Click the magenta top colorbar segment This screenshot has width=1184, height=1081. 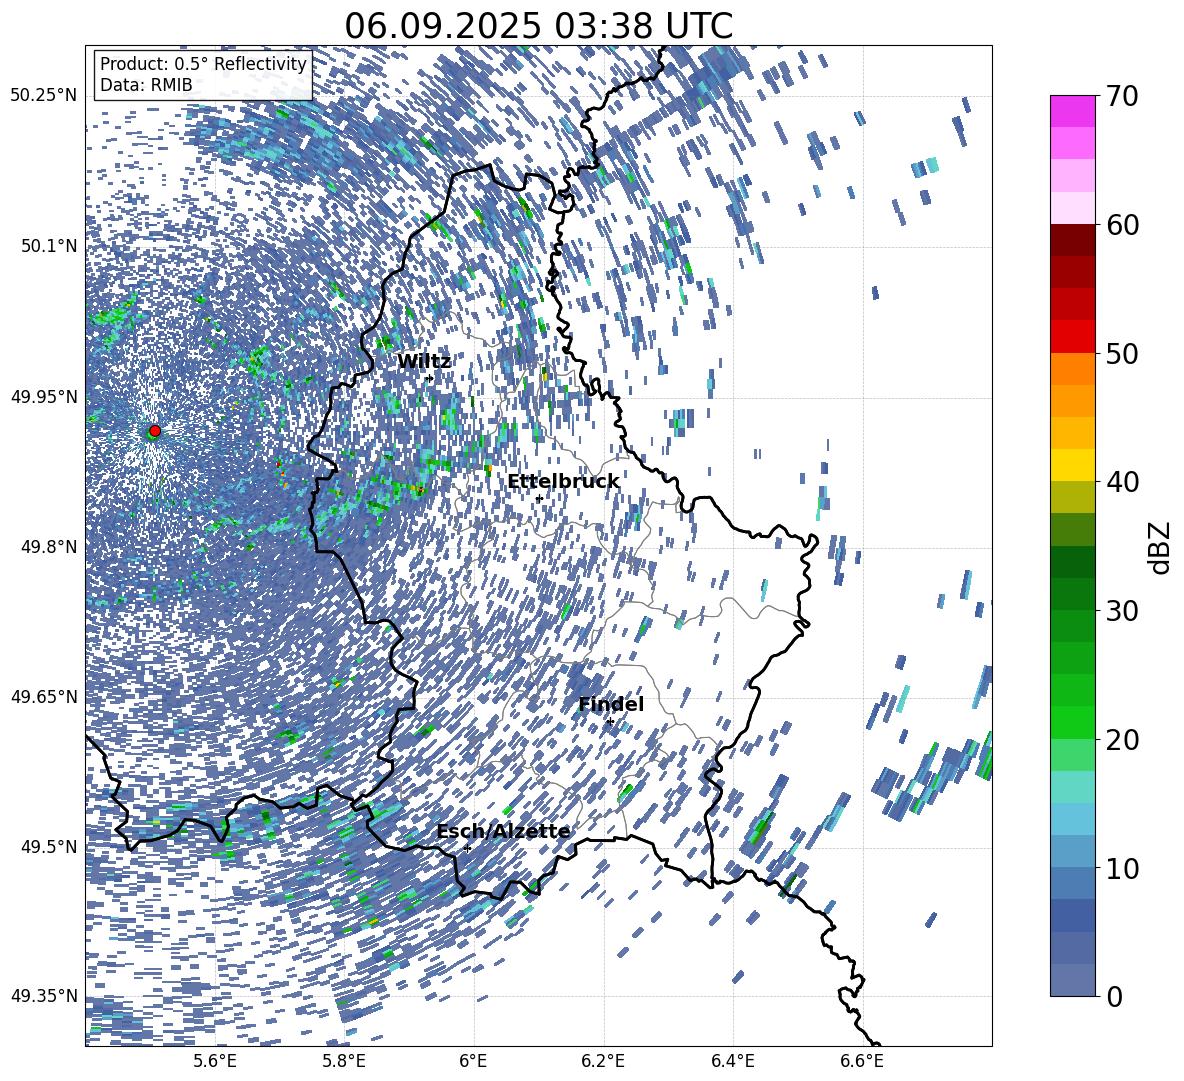(x=1073, y=112)
